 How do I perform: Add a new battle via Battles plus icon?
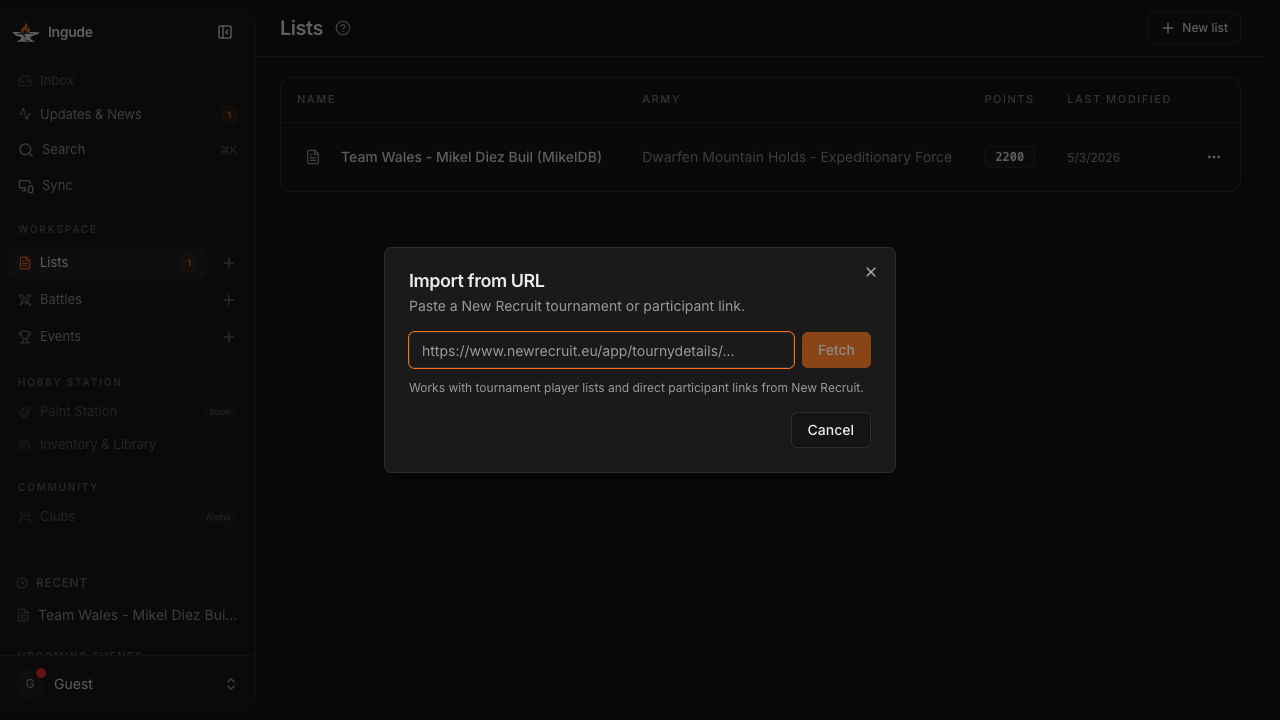(x=229, y=300)
